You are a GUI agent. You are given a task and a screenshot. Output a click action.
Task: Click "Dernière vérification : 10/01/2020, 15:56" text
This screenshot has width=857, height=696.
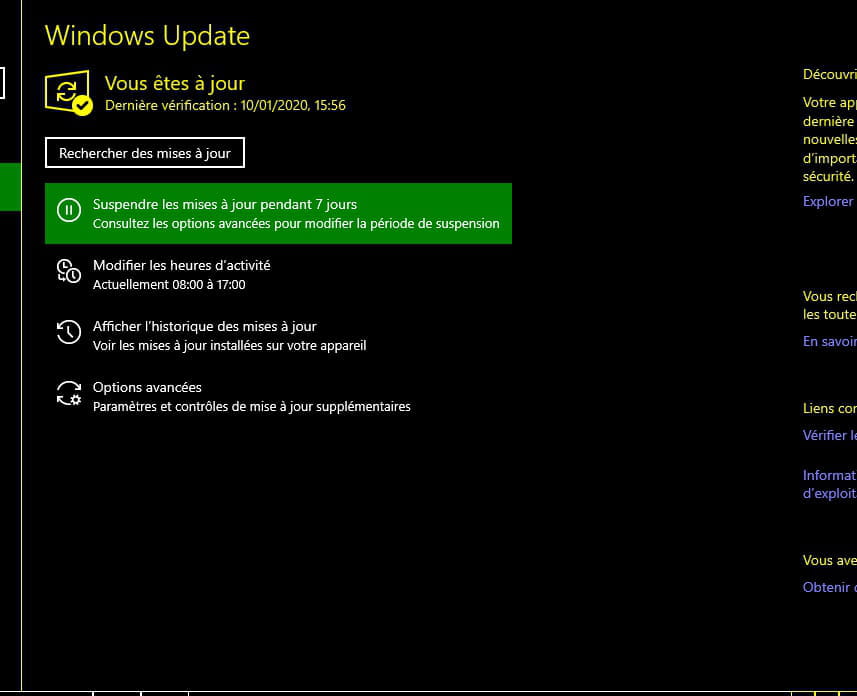coord(225,105)
